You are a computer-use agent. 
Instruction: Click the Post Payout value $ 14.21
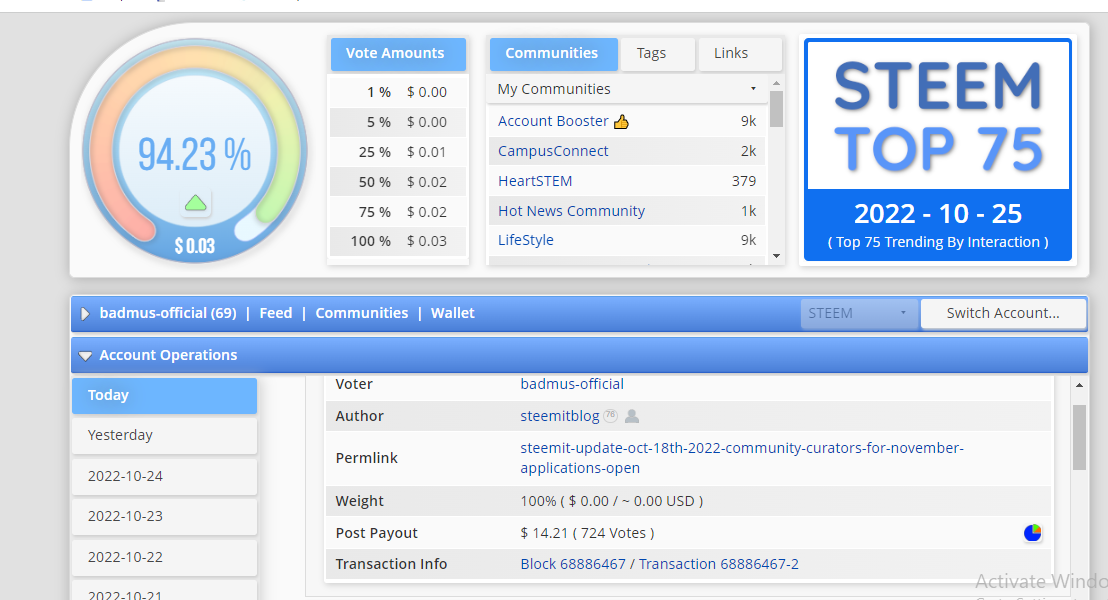587,533
